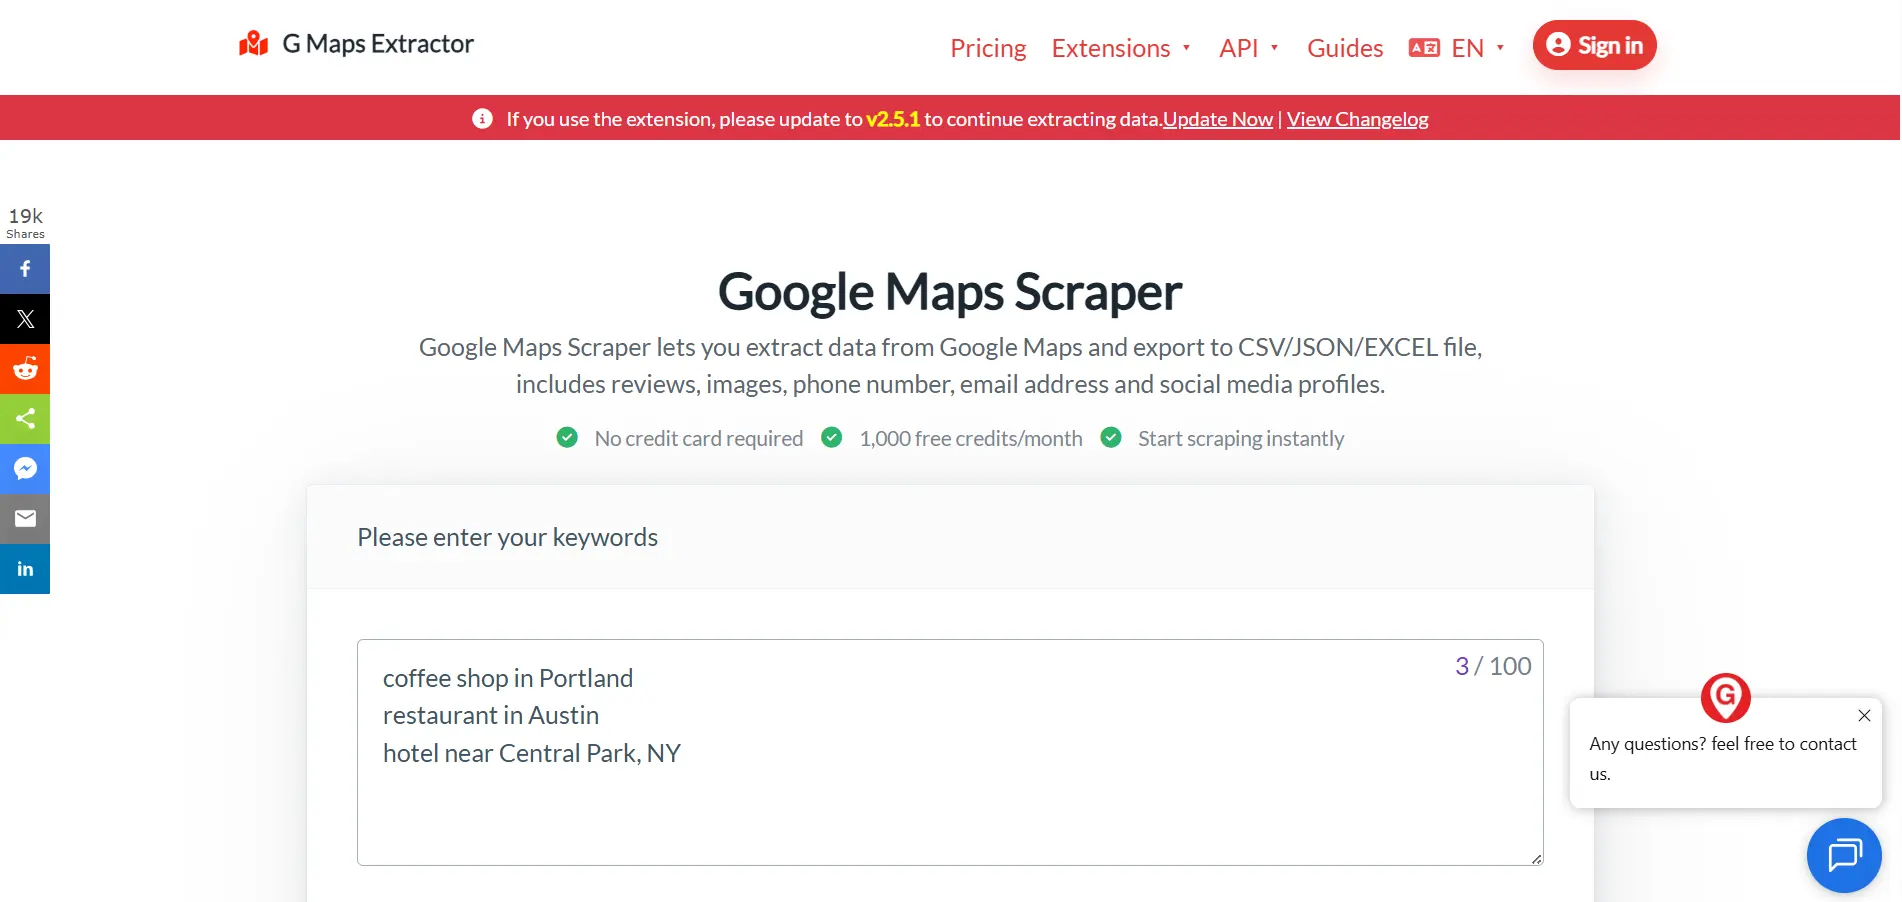Share on Reddit
The width and height of the screenshot is (1902, 902).
coord(25,369)
